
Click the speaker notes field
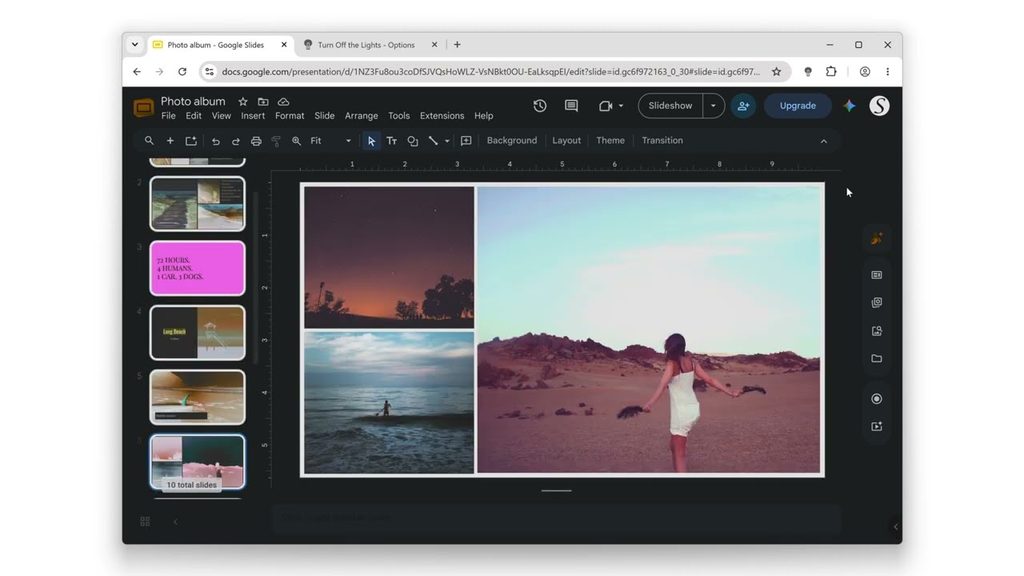[x=556, y=517]
